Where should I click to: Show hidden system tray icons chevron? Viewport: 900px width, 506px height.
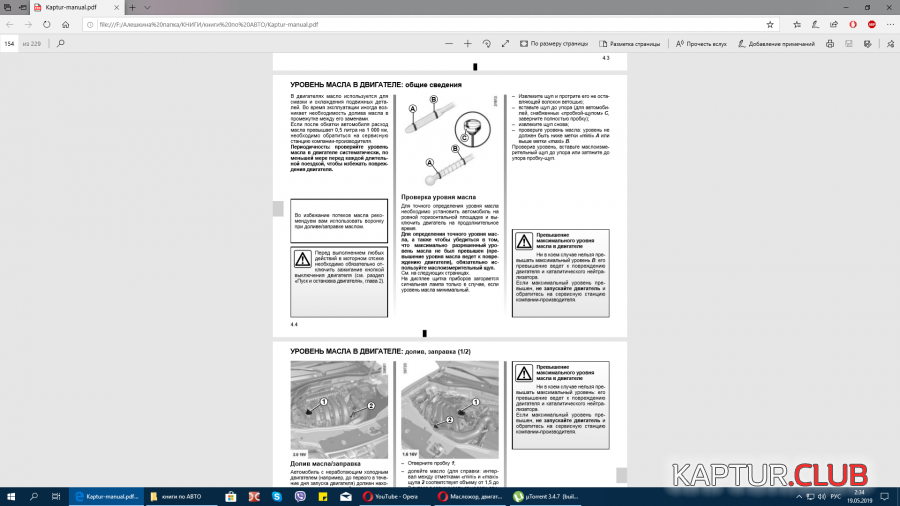tap(799, 496)
